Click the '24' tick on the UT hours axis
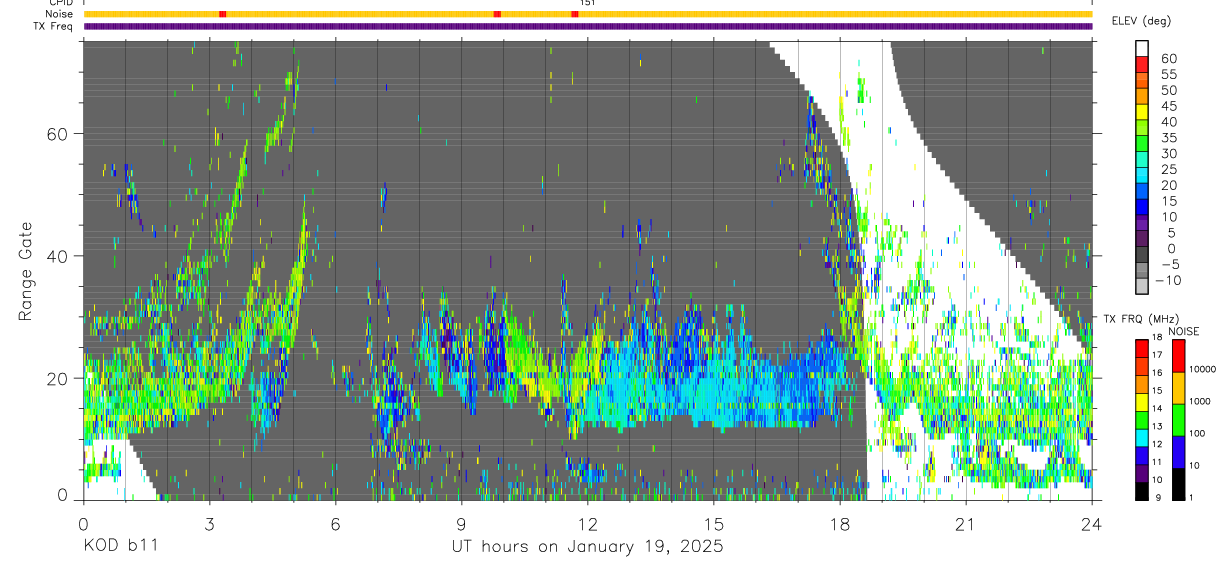 coord(1092,523)
